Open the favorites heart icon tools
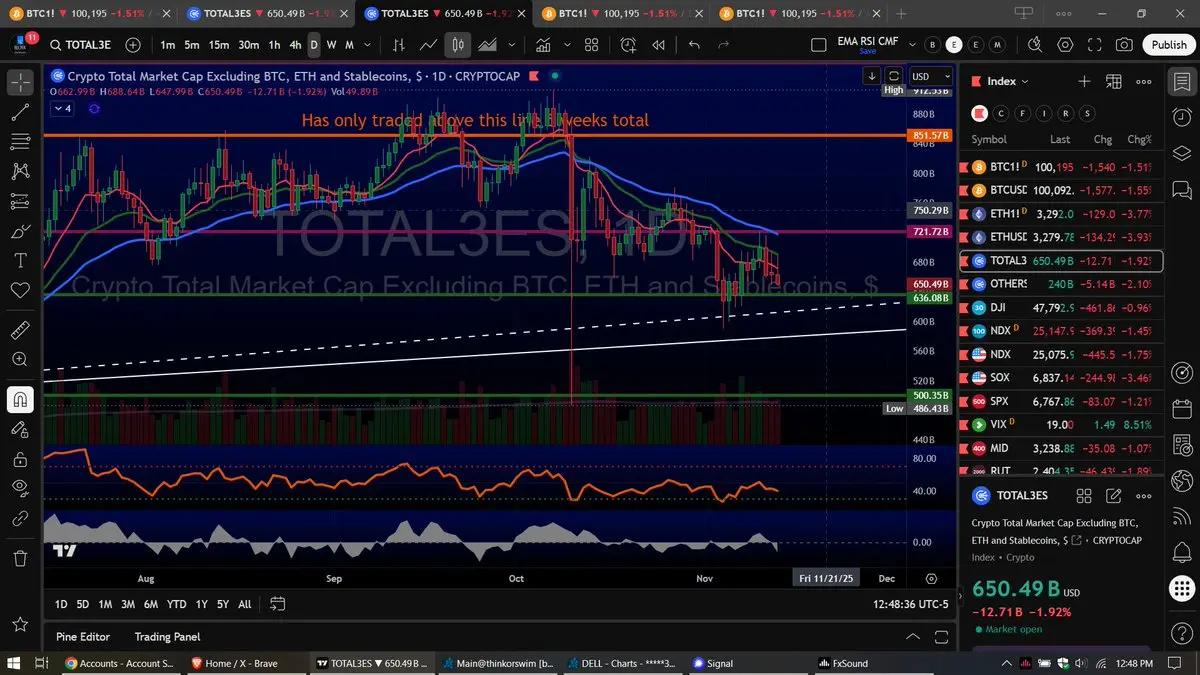 coord(19,290)
